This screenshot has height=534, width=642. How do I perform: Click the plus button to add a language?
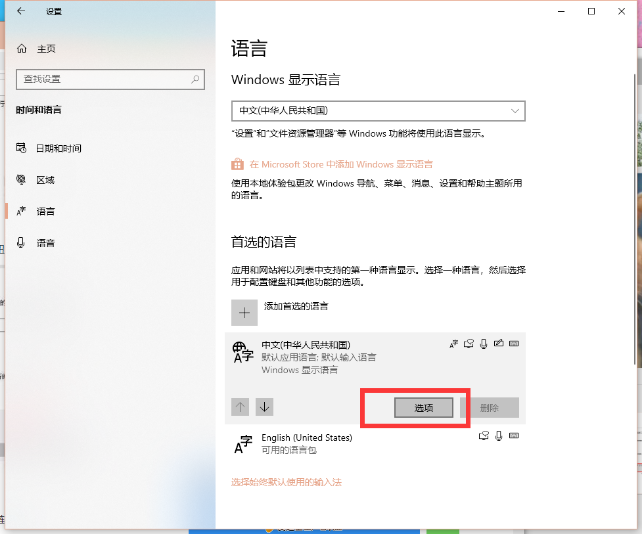click(x=244, y=313)
